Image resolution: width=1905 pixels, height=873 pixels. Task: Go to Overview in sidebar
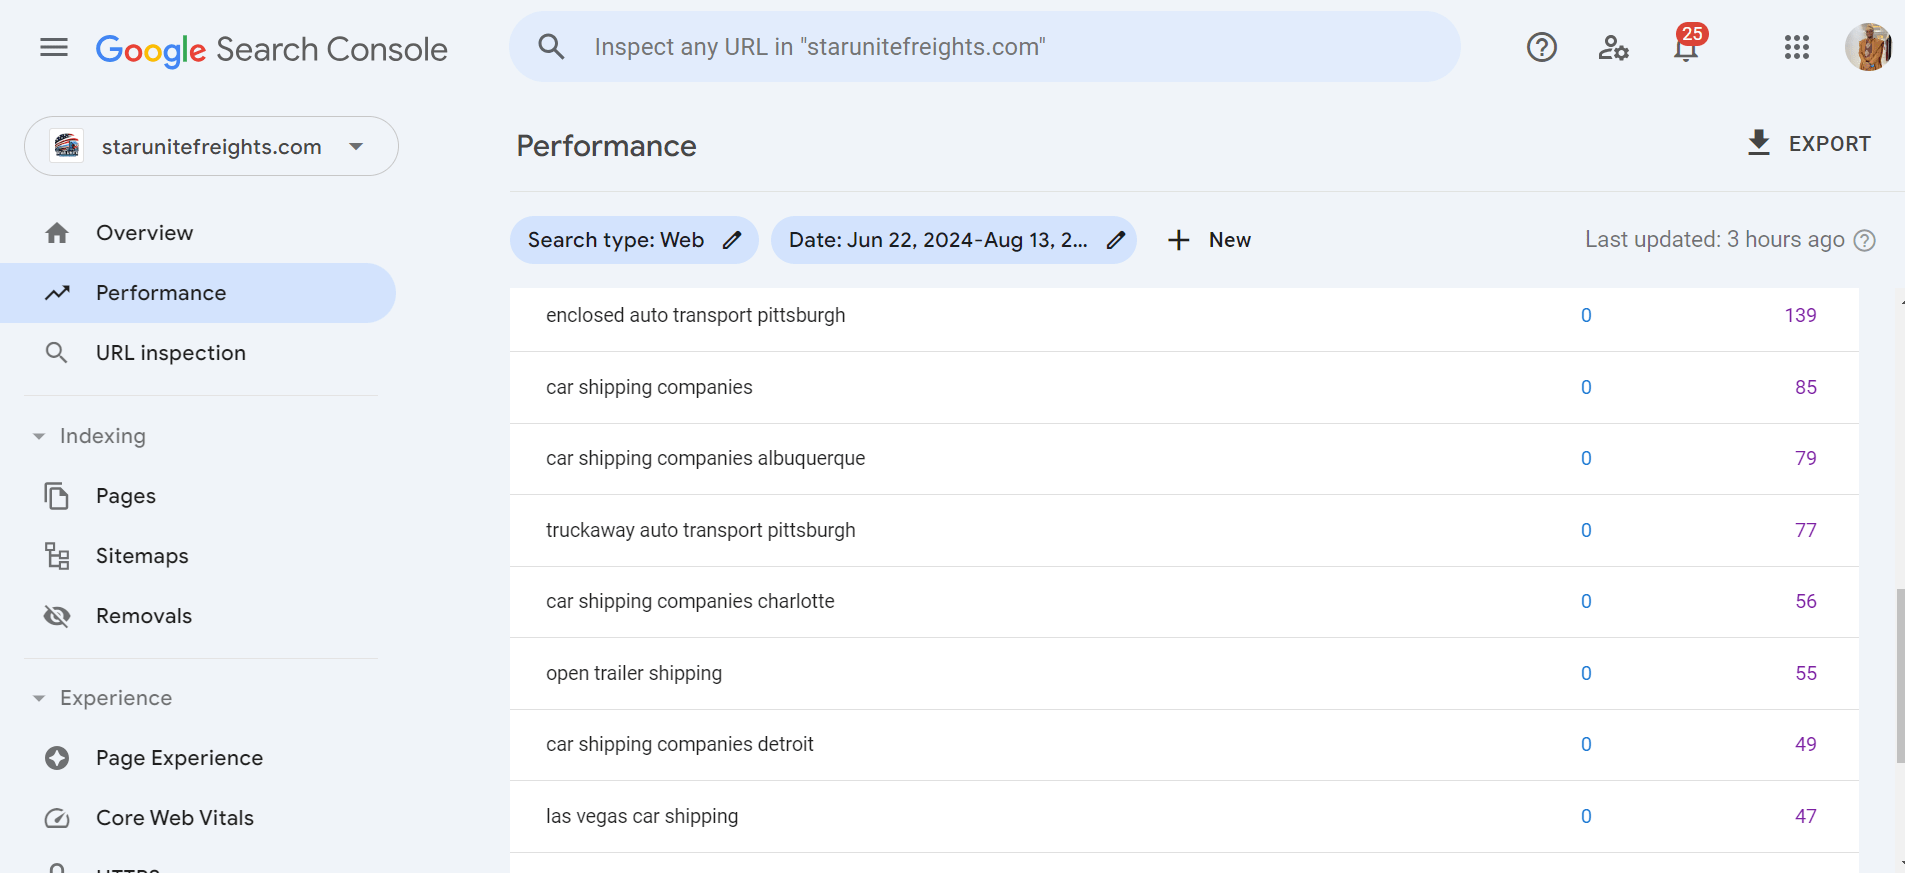pos(198,233)
